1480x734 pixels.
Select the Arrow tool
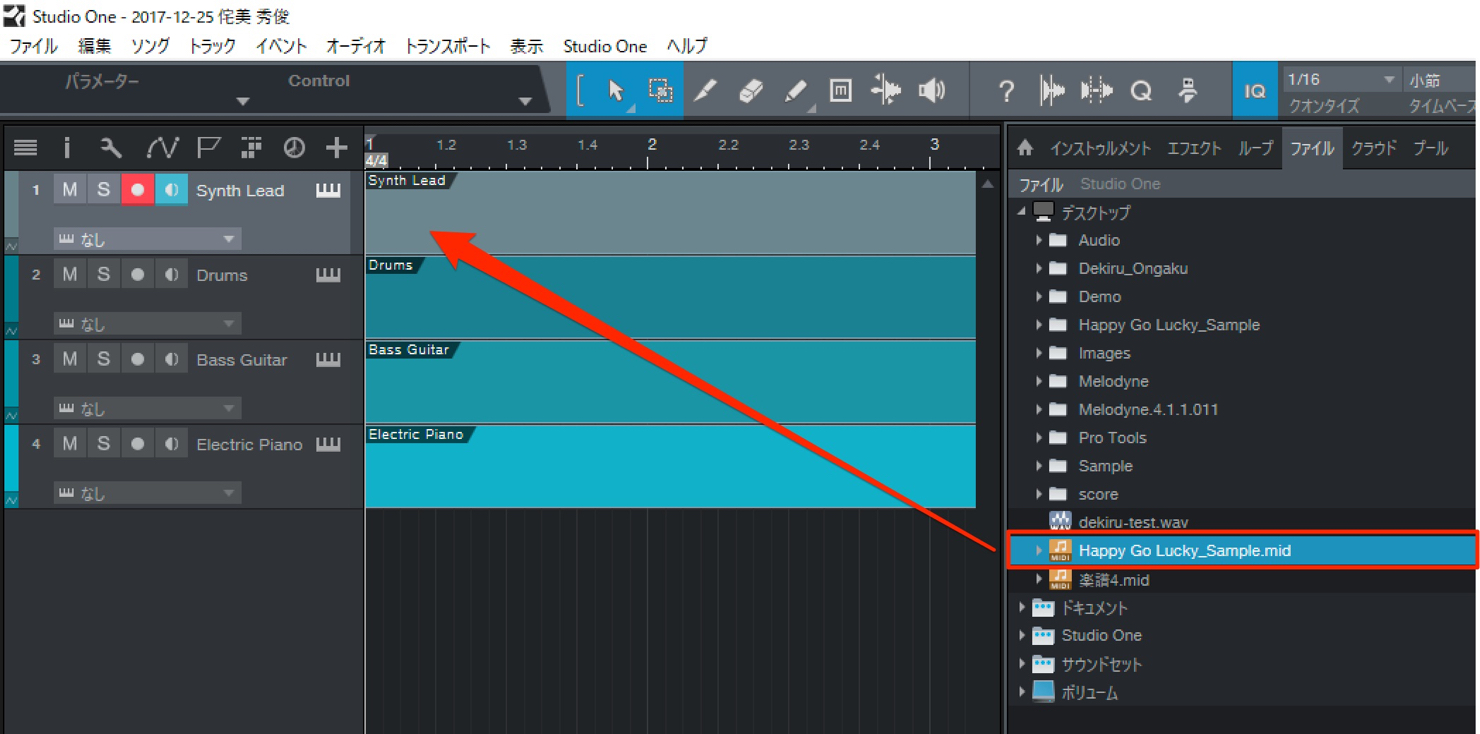click(x=616, y=91)
